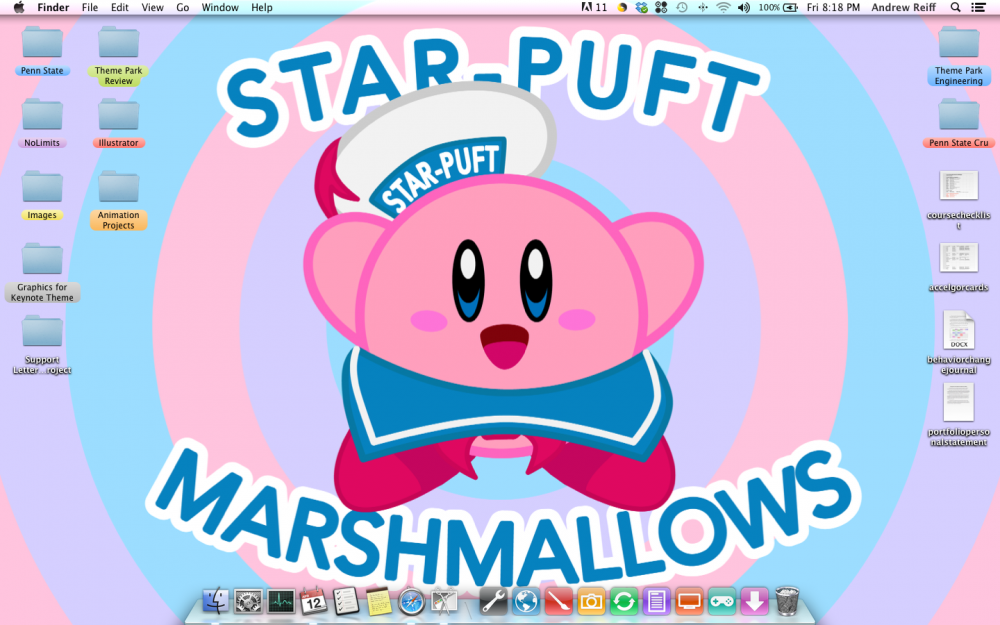
Task: Click the Wi-Fi icon in the menu bar
Action: click(x=722, y=7)
